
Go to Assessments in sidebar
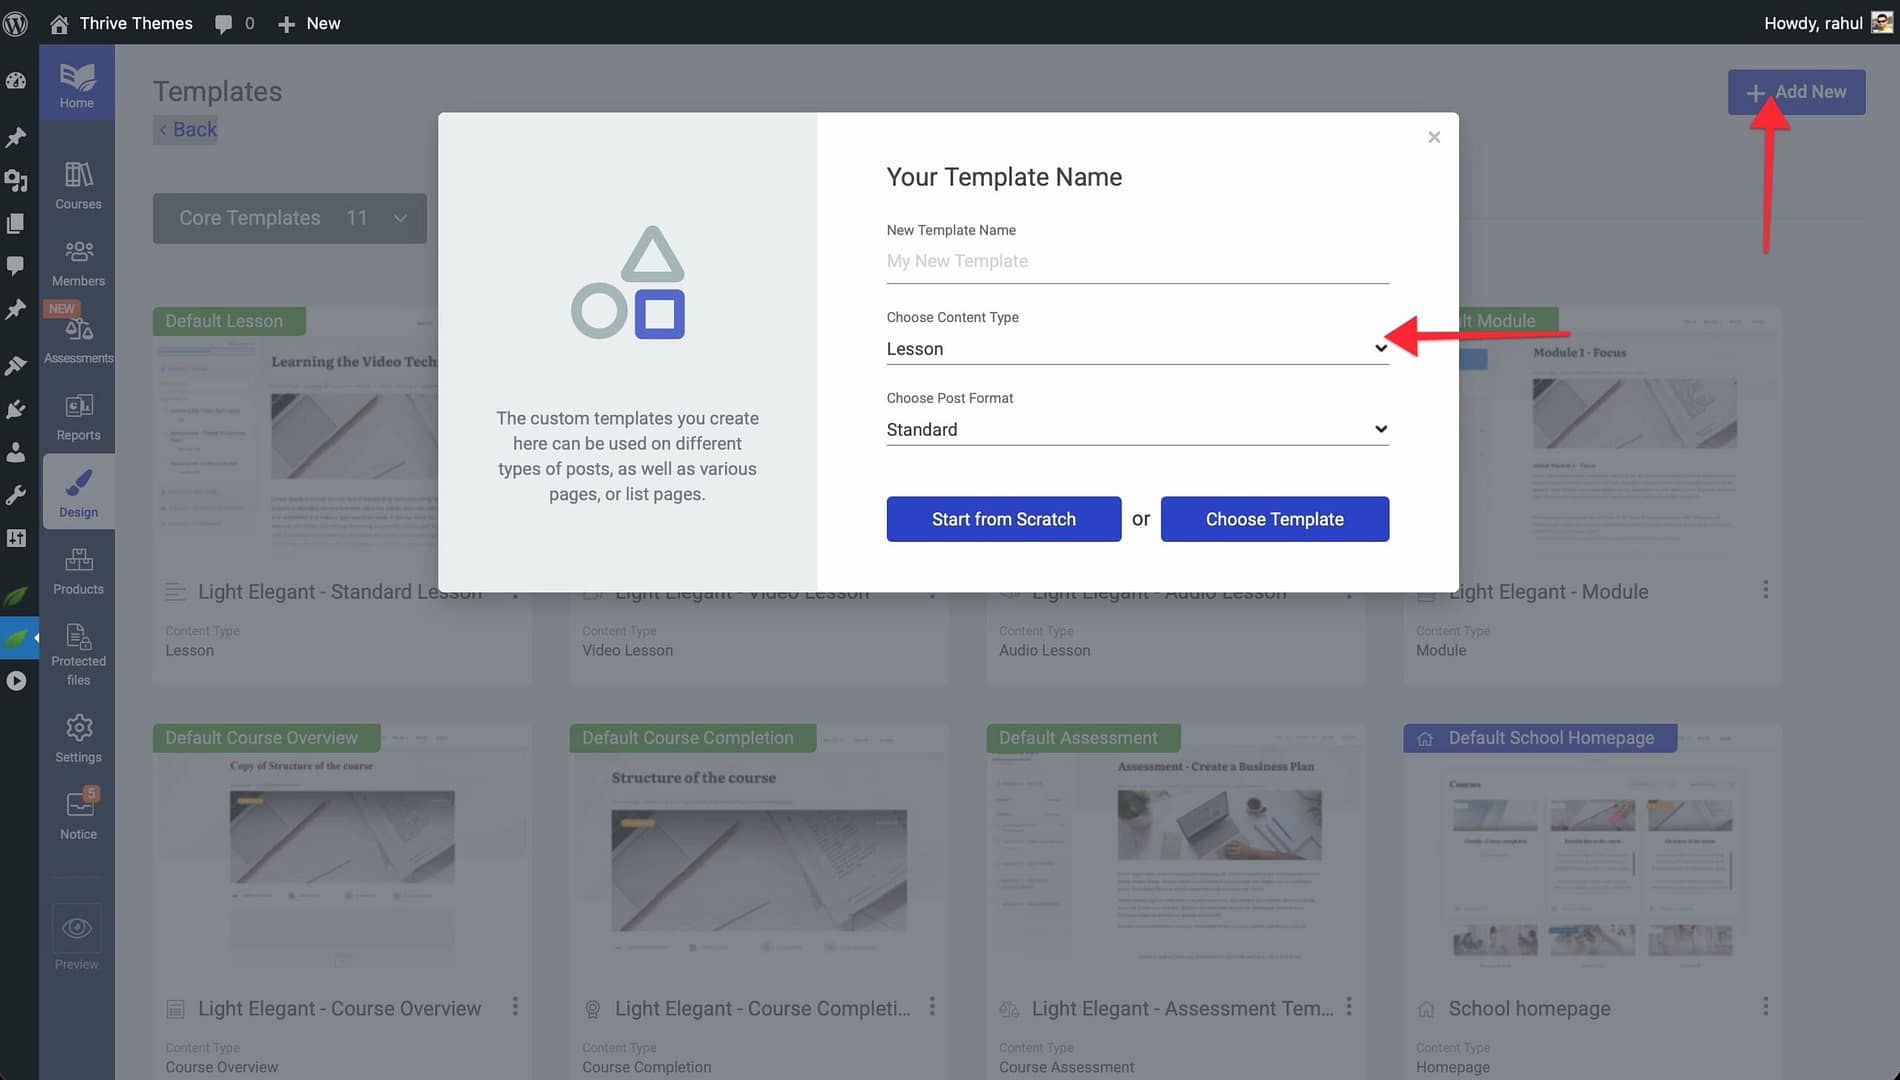coord(78,340)
